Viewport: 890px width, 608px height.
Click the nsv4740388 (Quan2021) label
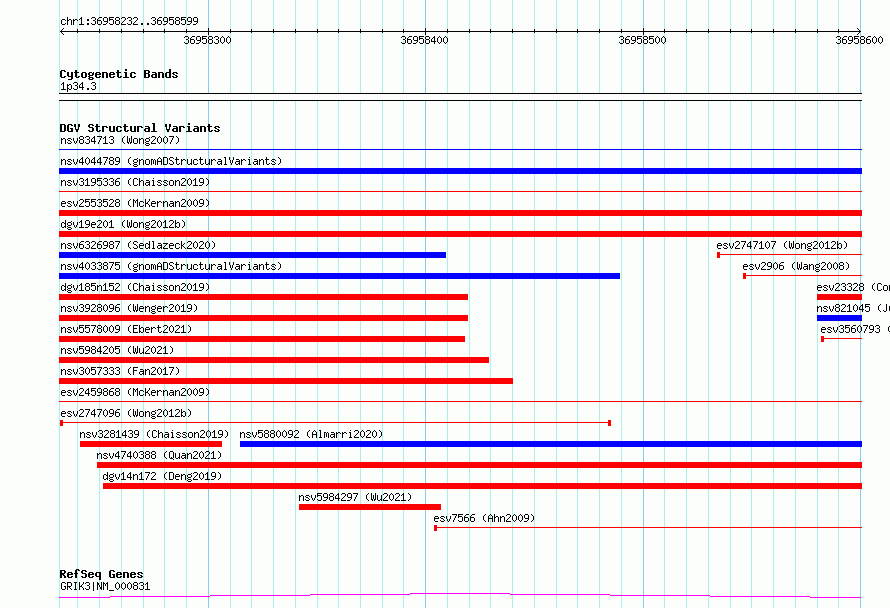(x=159, y=455)
